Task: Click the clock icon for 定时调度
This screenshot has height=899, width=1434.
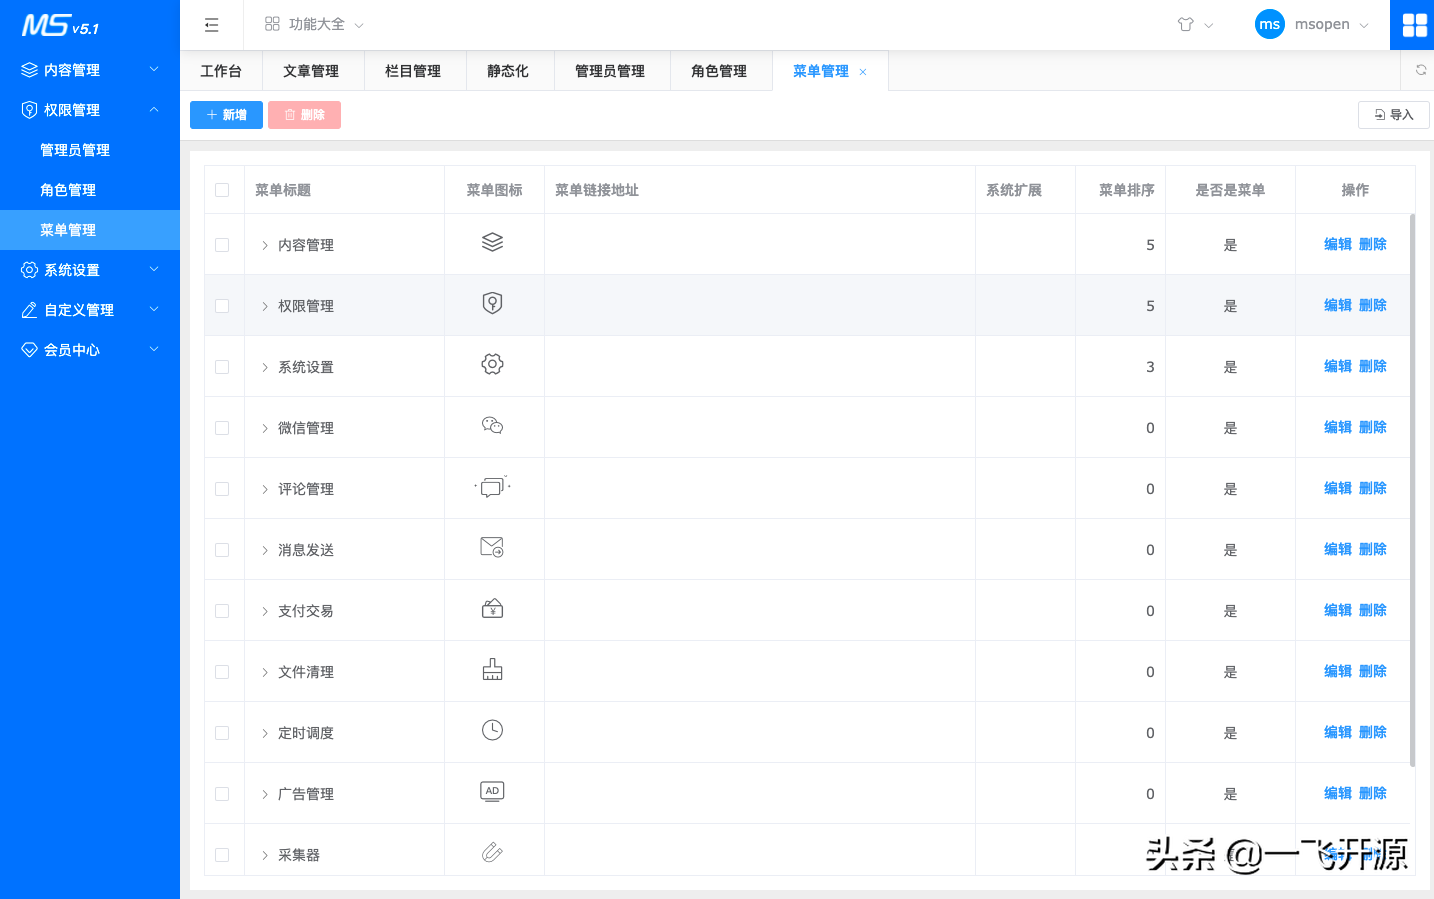Action: pos(493,730)
